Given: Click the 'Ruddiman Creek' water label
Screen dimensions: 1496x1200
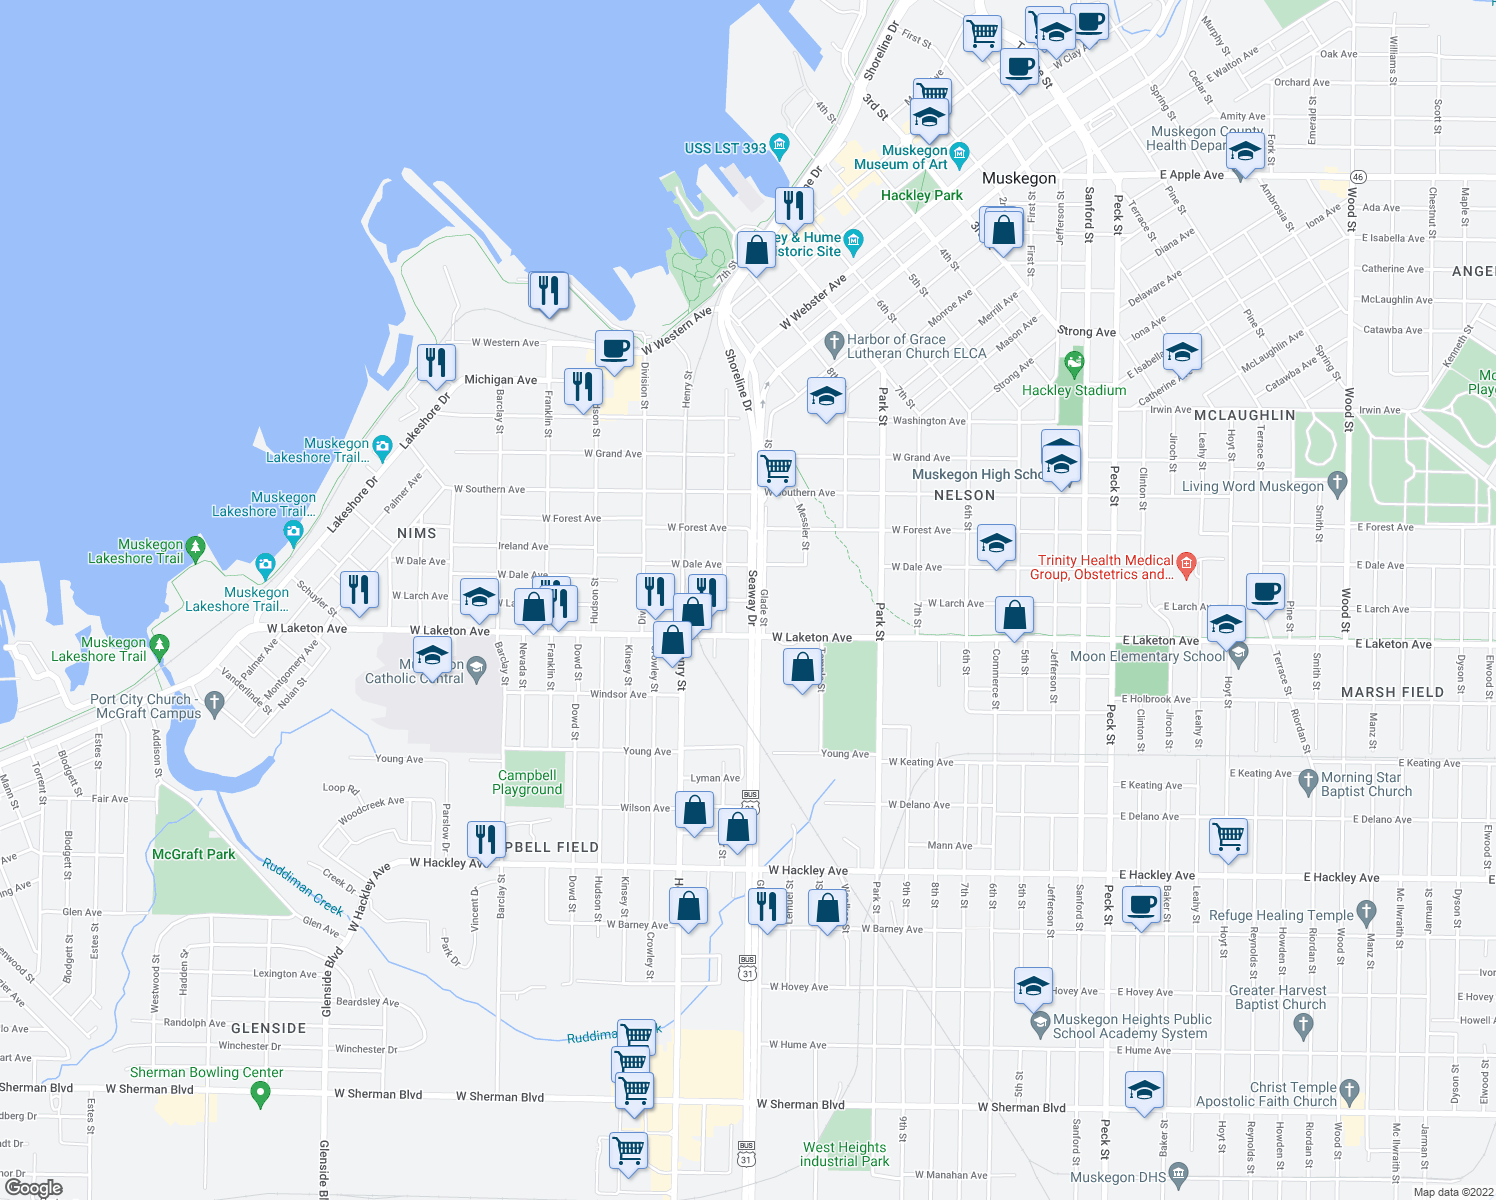Looking at the screenshot, I should pyautogui.click(x=303, y=886).
